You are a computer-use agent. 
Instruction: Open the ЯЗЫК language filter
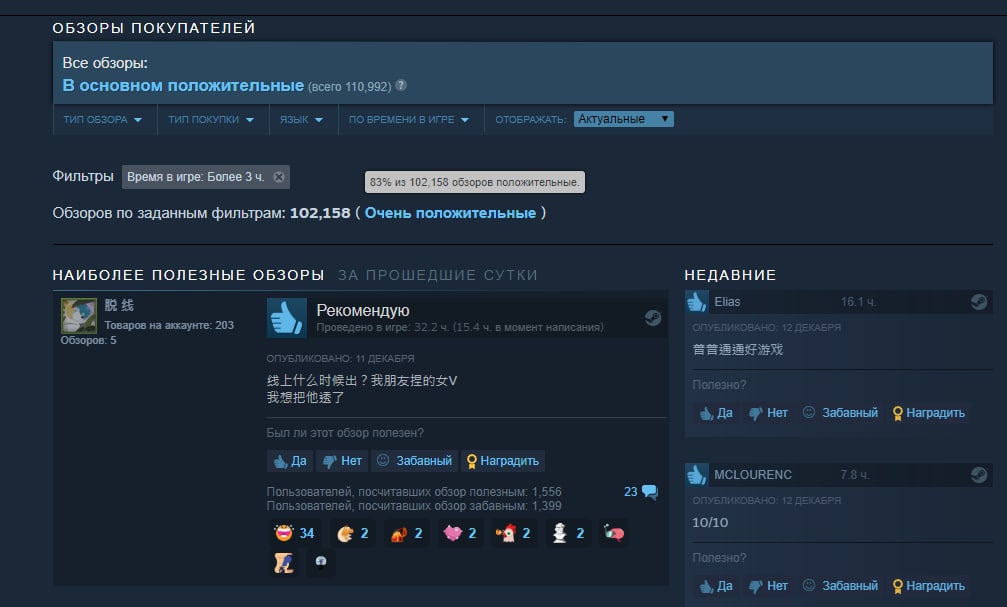tap(301, 119)
